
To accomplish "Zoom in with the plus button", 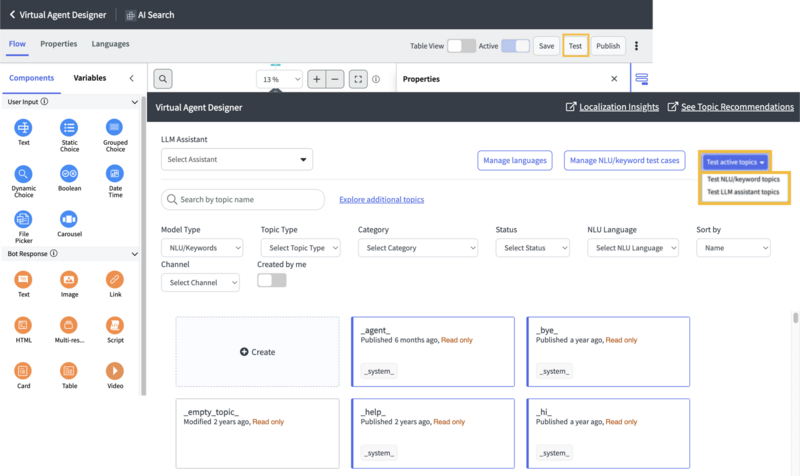I will (317, 79).
